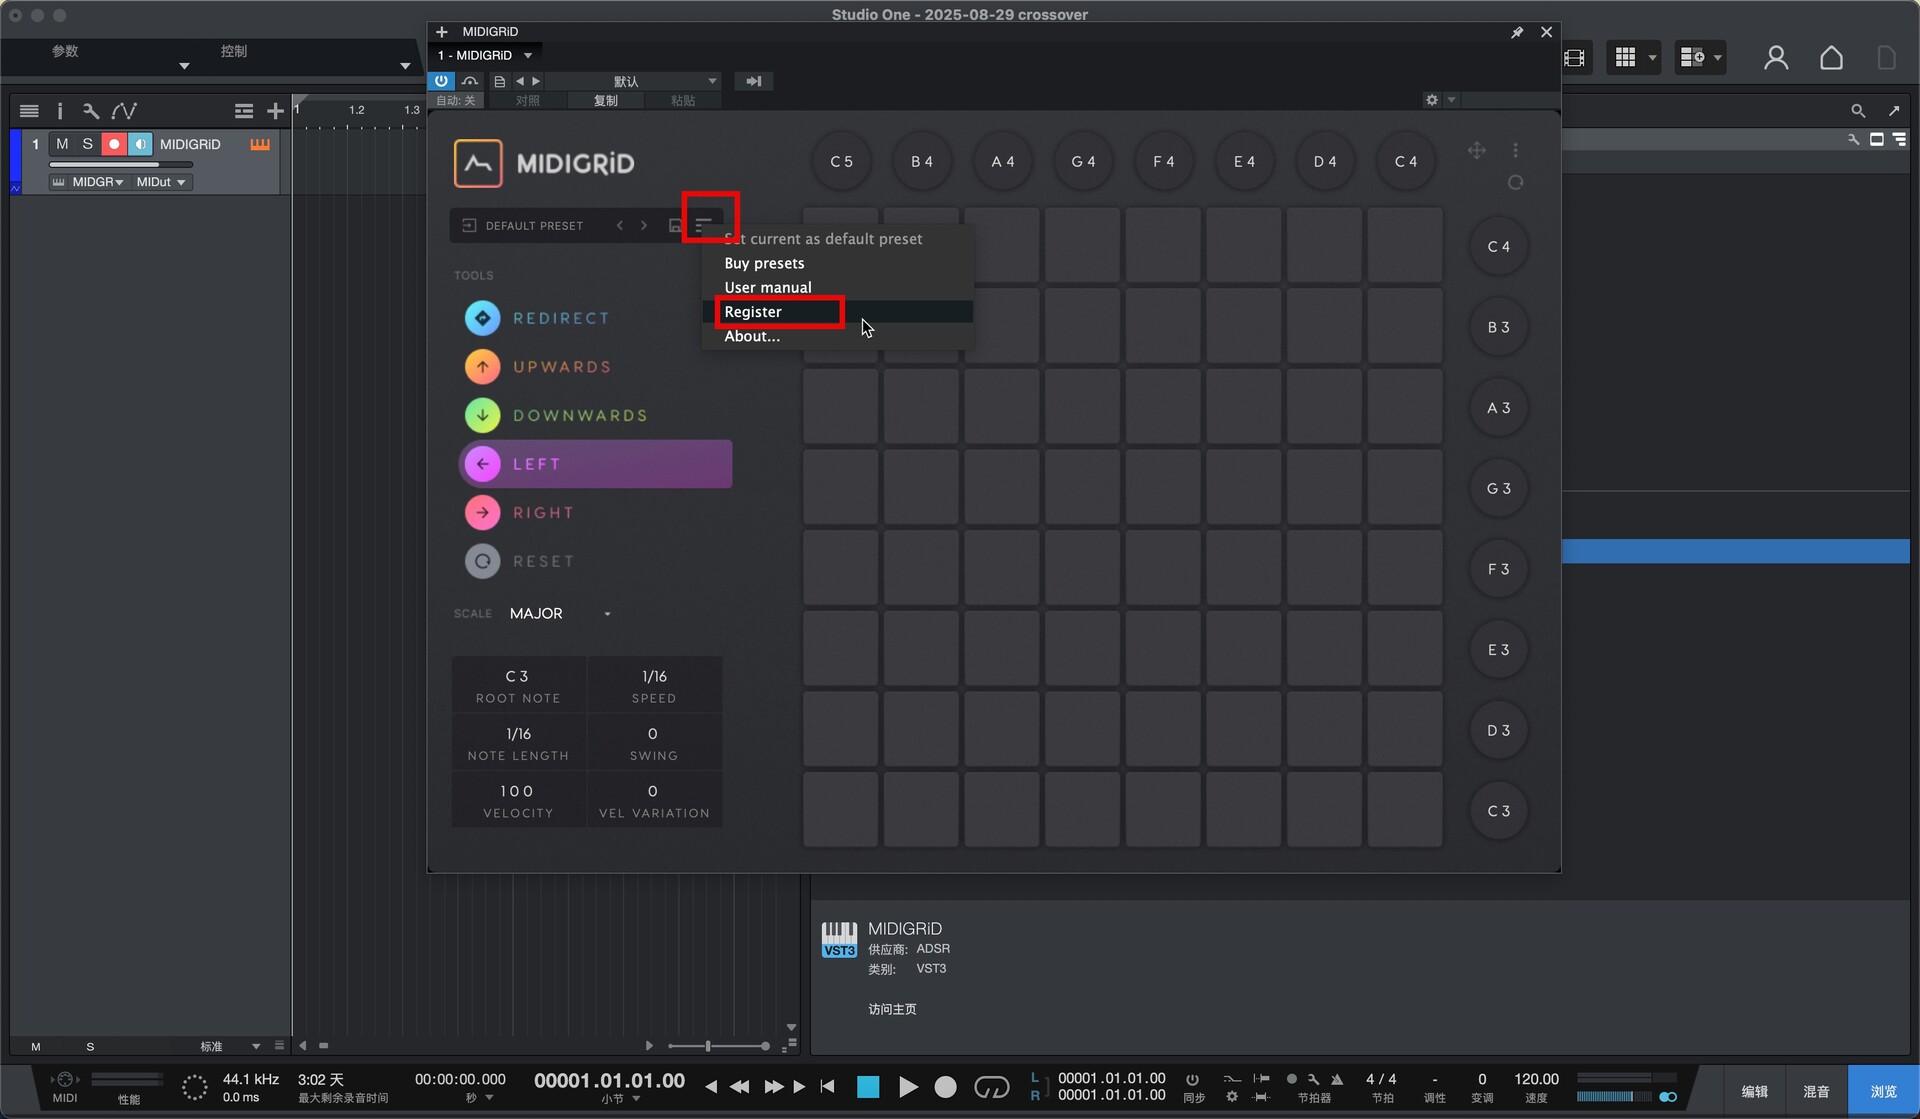Open track inspector i icon
The width and height of the screenshot is (1920, 1119).
point(59,111)
